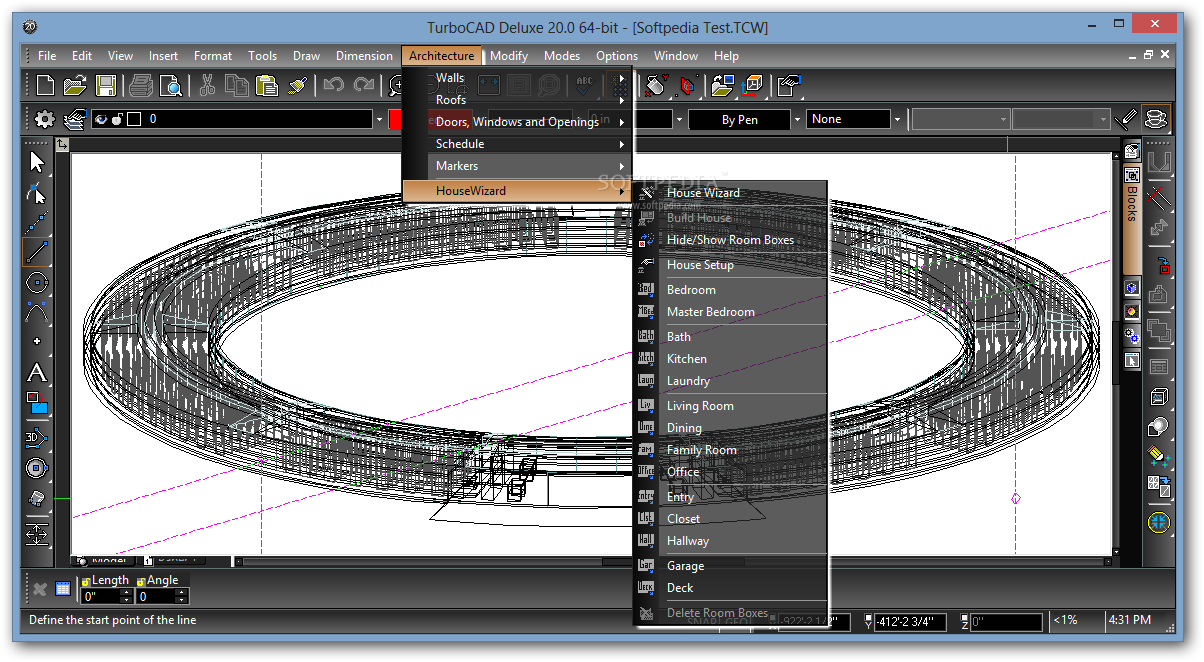Click the Length value input field
Screen dimensions: 1204x662
tap(100, 596)
